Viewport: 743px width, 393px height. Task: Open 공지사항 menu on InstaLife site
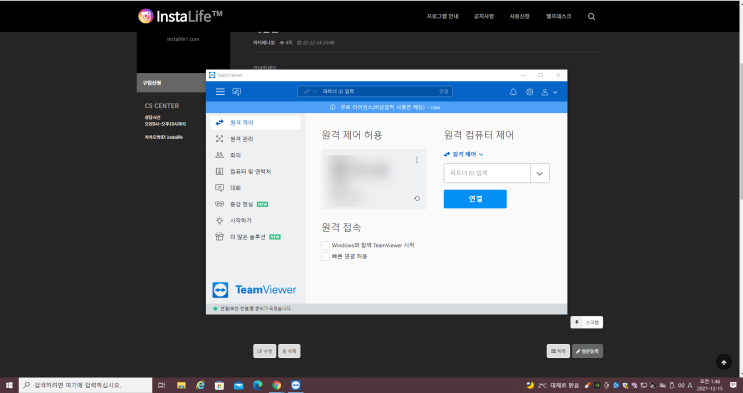pos(484,16)
